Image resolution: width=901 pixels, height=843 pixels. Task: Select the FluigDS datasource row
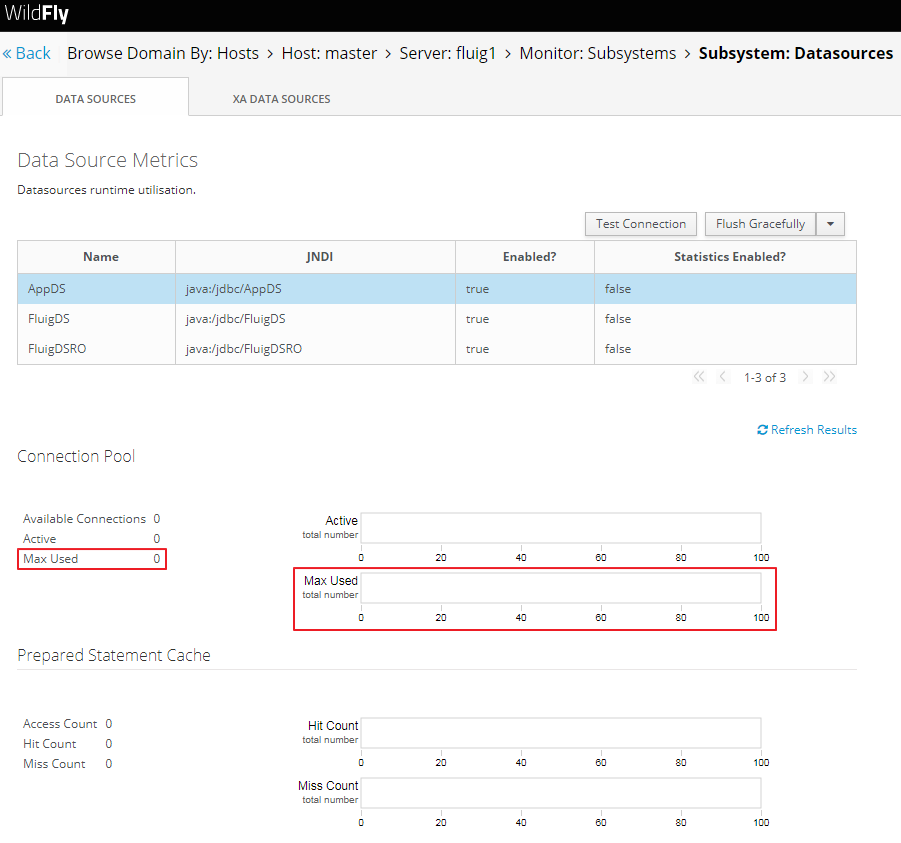point(437,319)
